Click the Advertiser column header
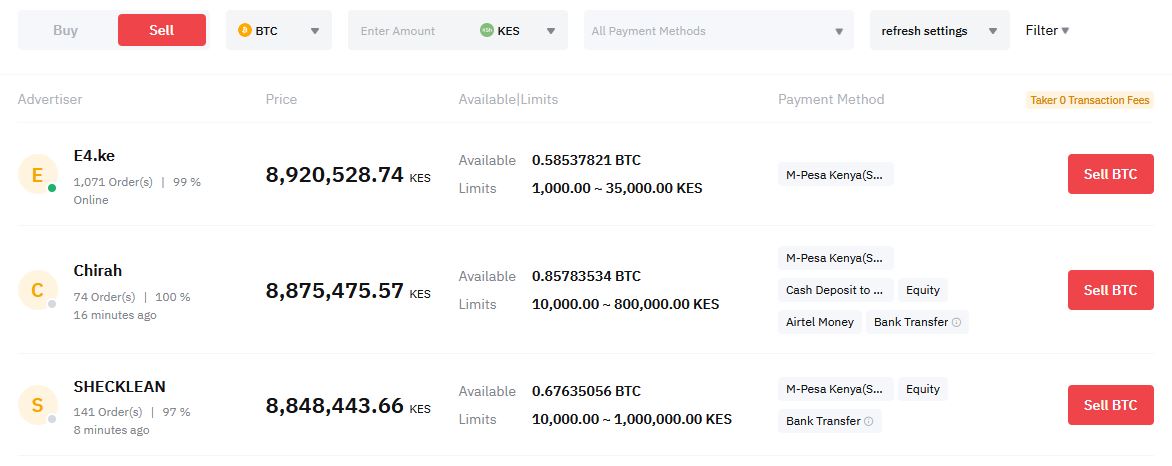 50,99
